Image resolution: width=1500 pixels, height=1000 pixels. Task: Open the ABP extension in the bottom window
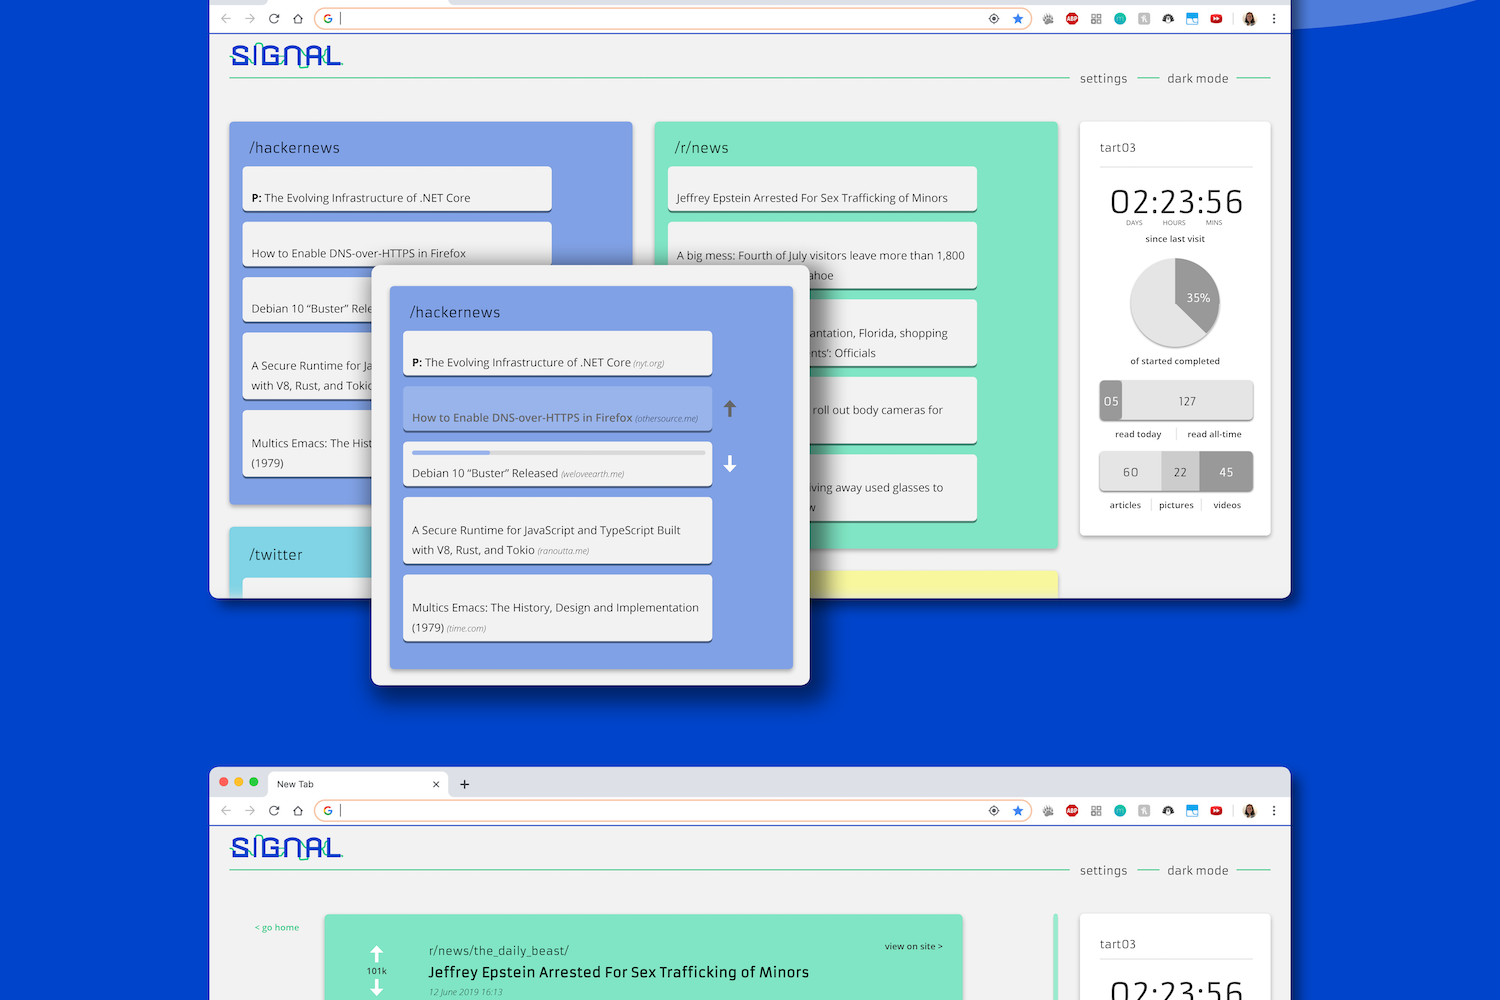click(x=1072, y=811)
